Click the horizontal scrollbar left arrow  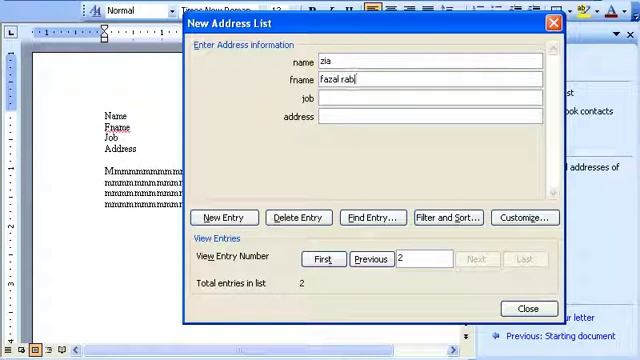point(76,350)
